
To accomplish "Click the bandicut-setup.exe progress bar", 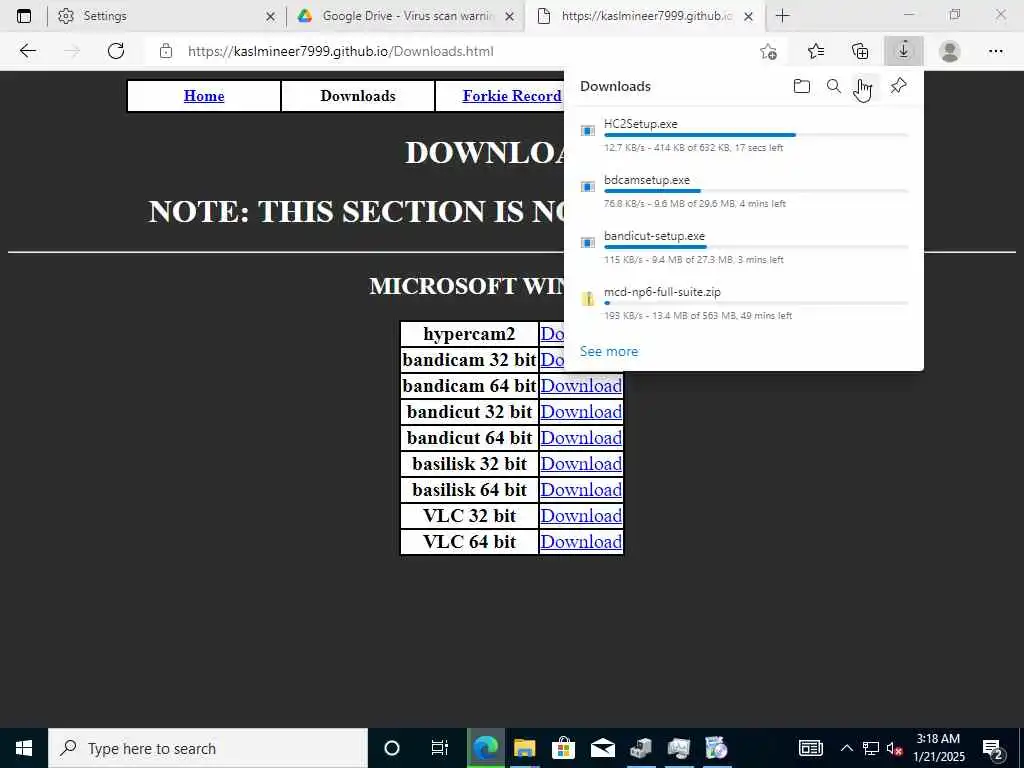I will pos(756,248).
